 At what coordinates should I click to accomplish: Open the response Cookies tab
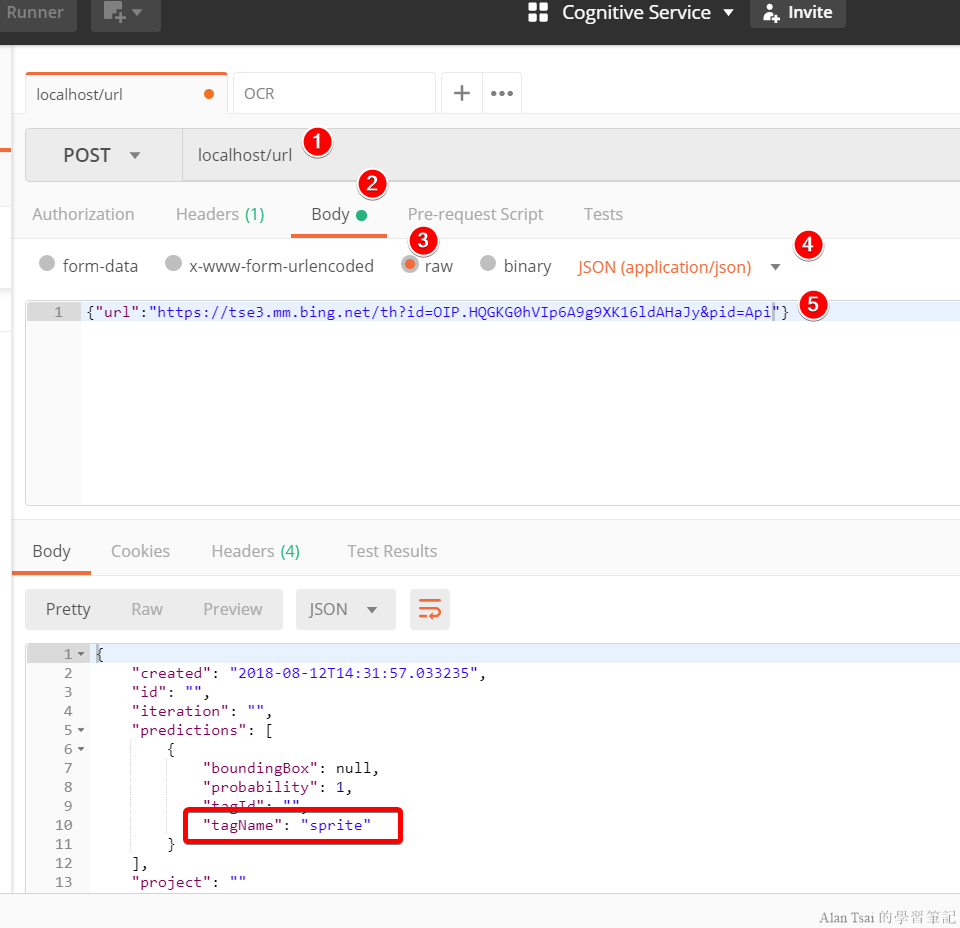coord(140,551)
